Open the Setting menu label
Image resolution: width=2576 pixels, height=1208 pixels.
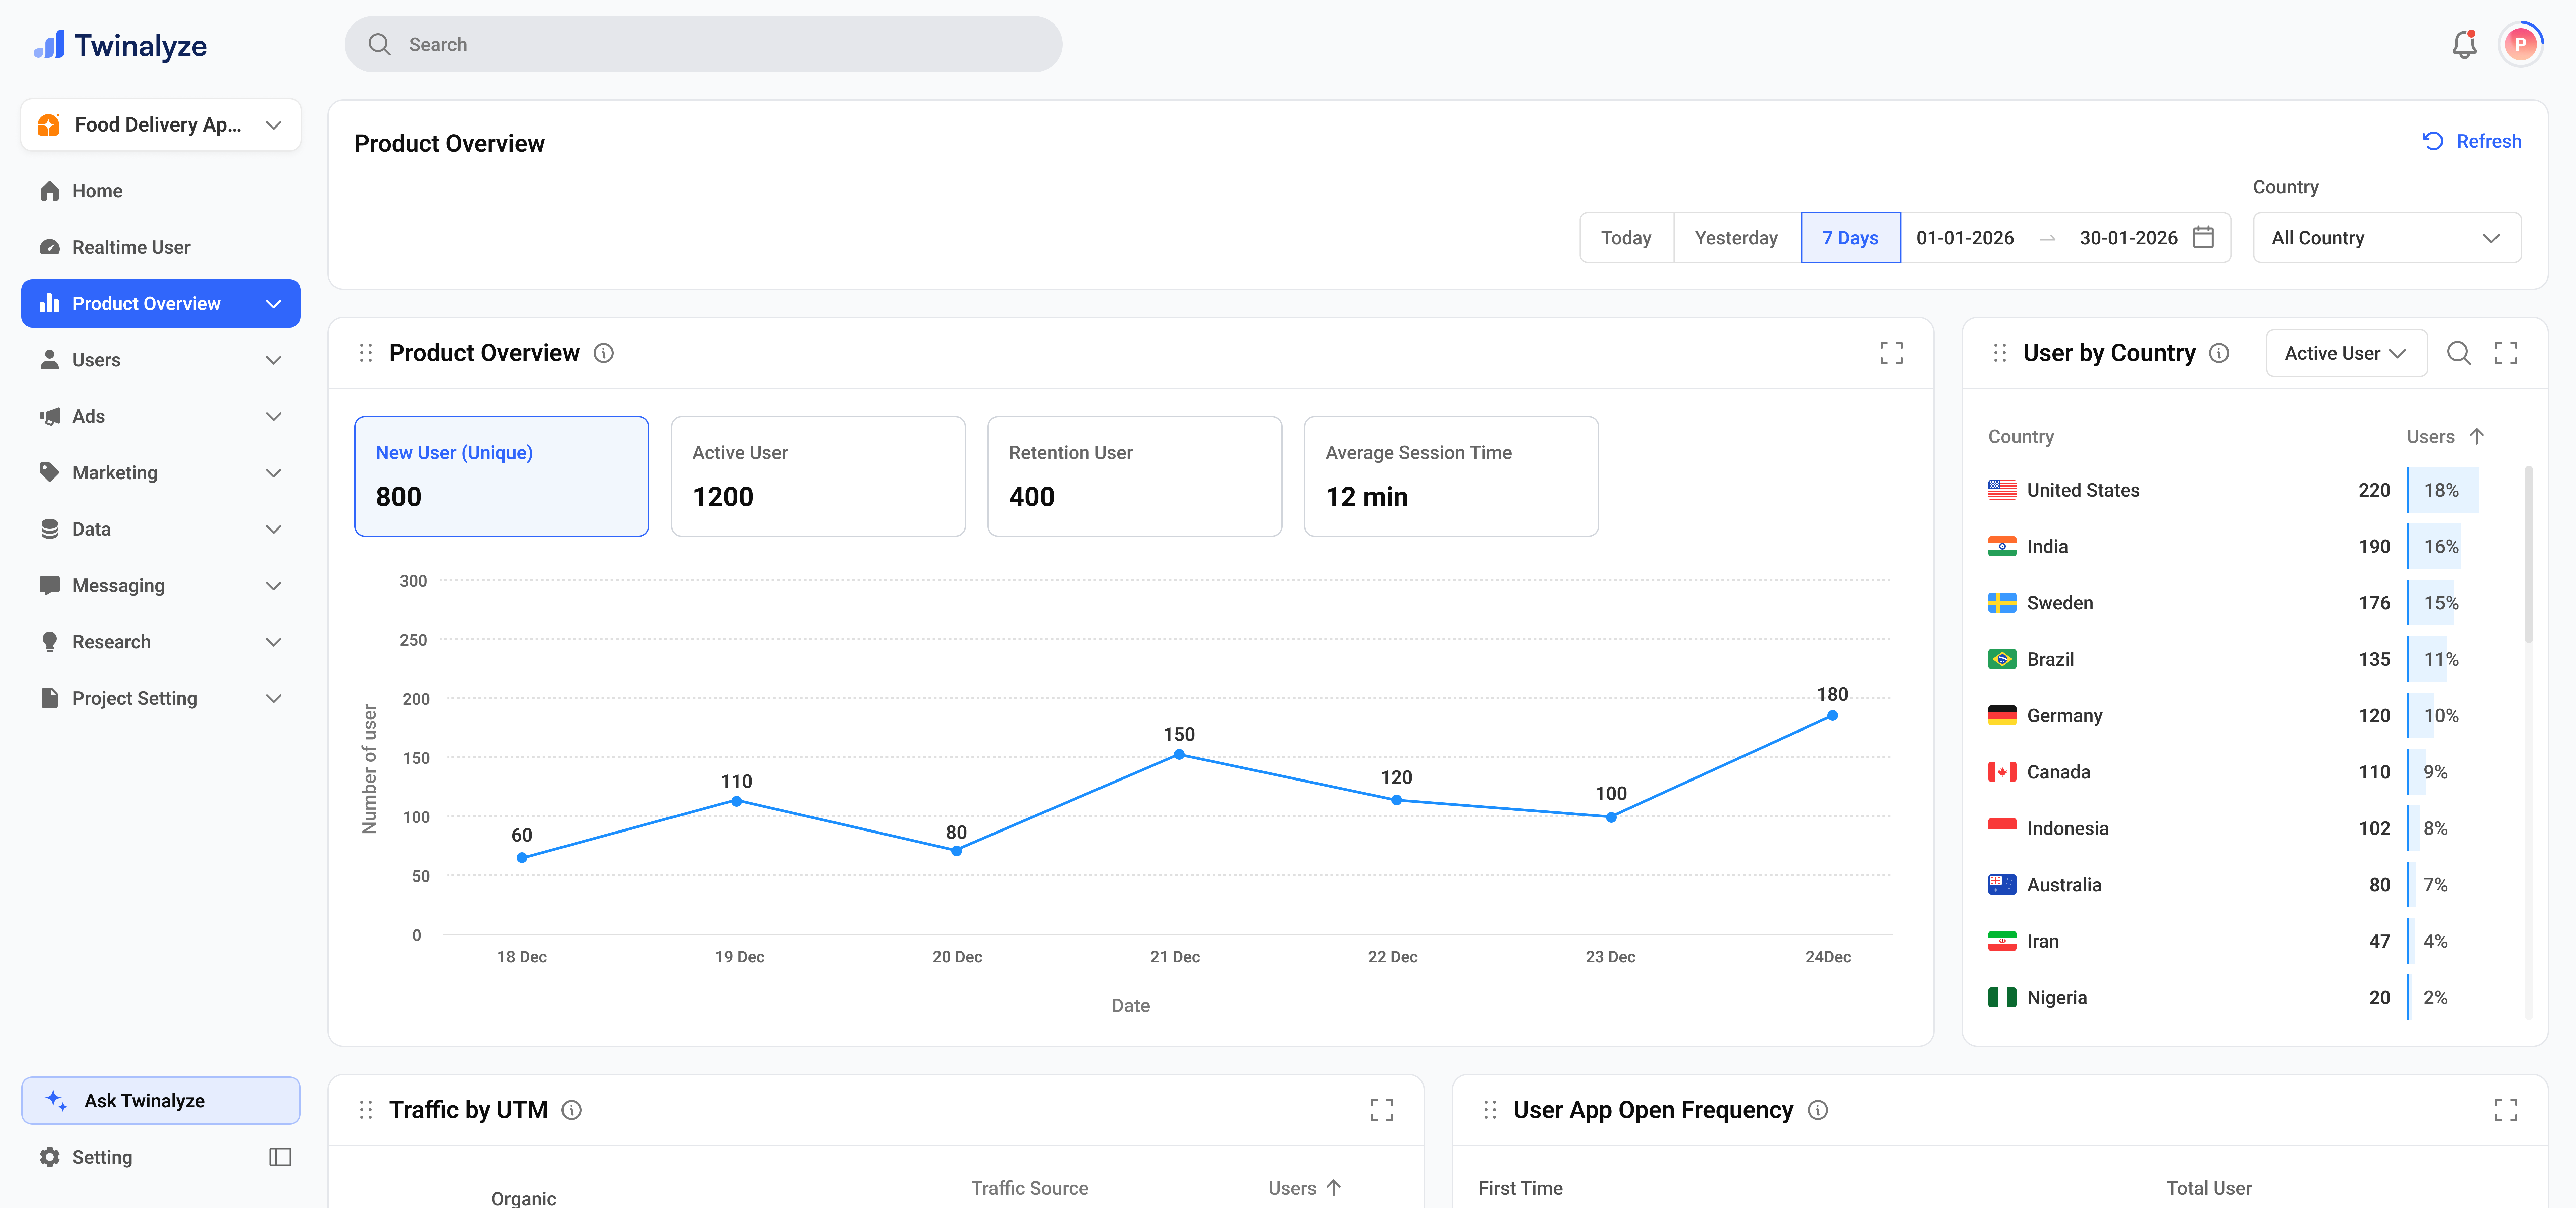pos(102,1157)
